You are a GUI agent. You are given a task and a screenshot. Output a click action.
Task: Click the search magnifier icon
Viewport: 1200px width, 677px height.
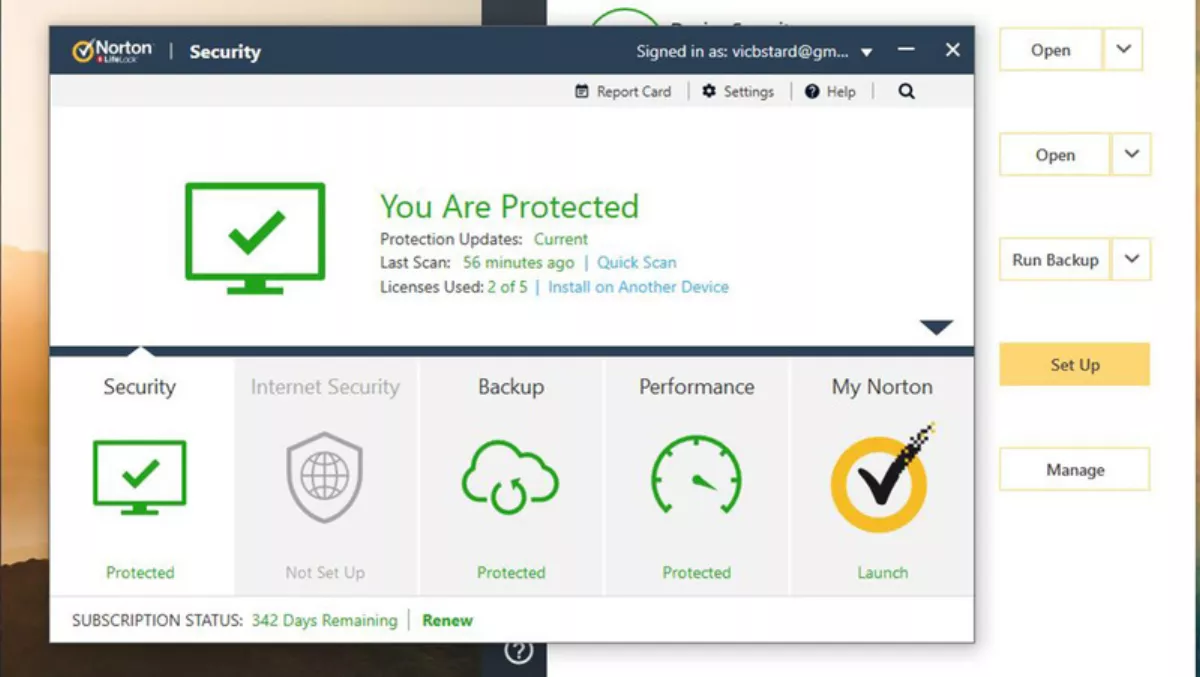(906, 91)
